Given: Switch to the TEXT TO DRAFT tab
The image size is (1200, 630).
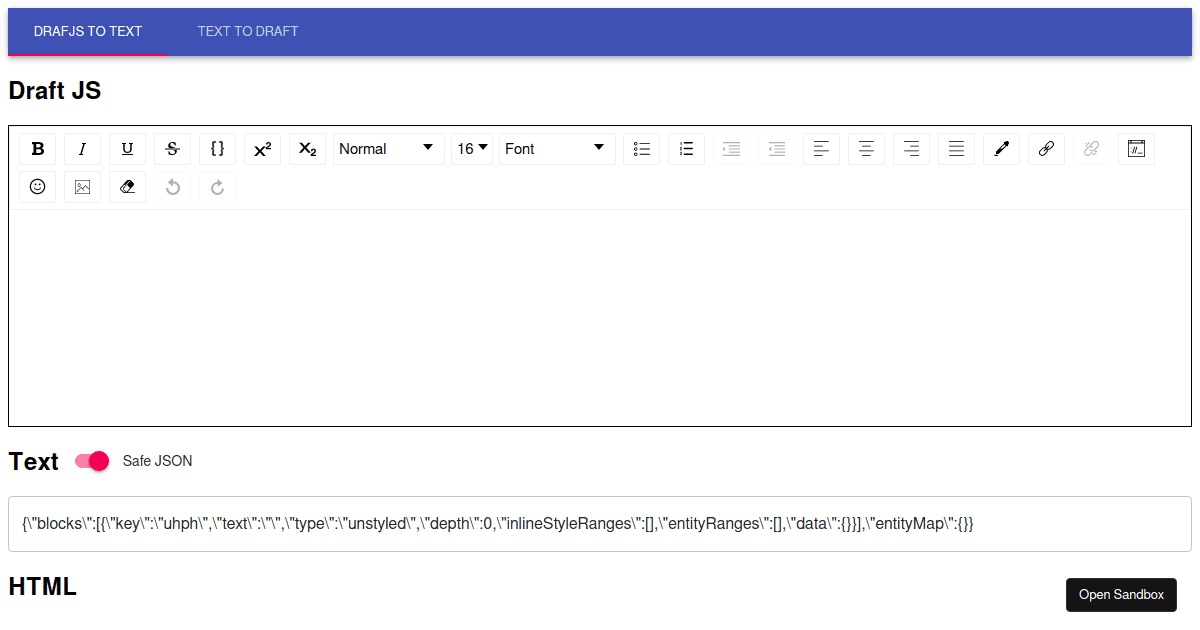Looking at the screenshot, I should pyautogui.click(x=247, y=31).
